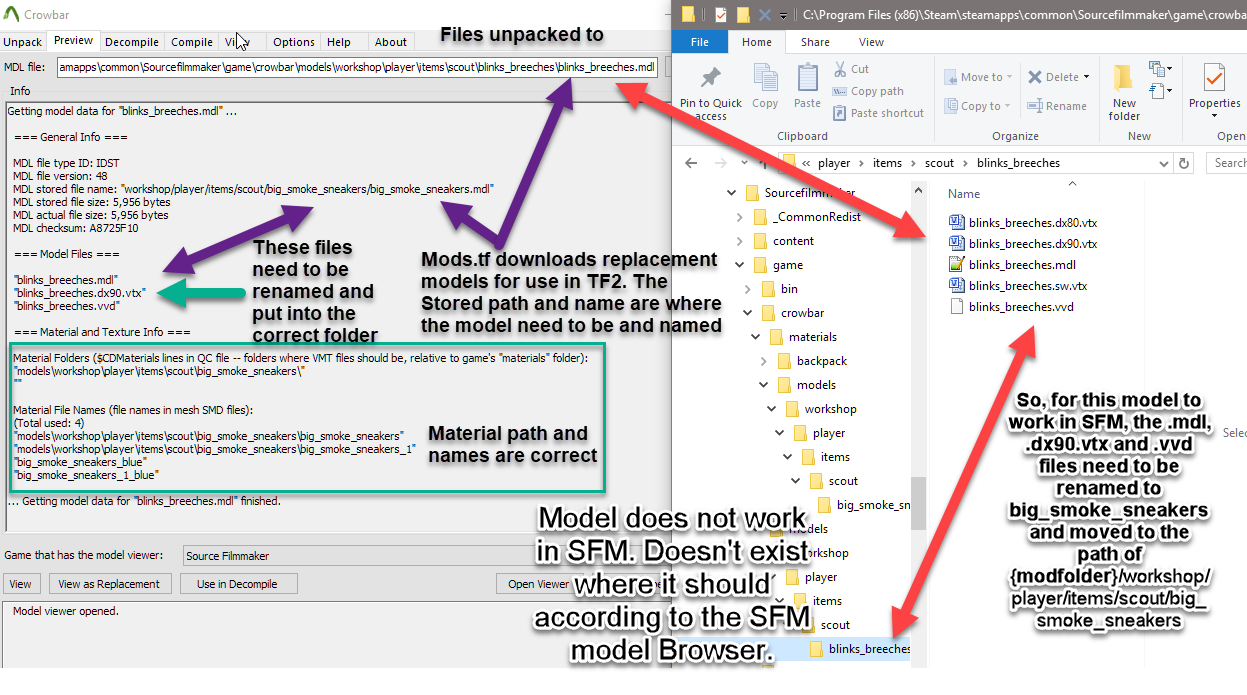Click Rename in Organize group
The image size is (1247, 695).
(x=1057, y=106)
